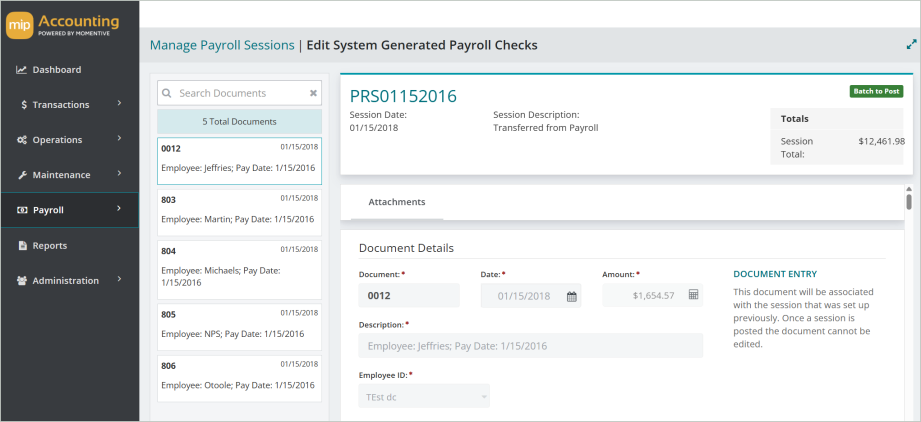Open the Employee ID dropdown
Image resolution: width=921 pixels, height=422 pixels.
pyautogui.click(x=425, y=397)
